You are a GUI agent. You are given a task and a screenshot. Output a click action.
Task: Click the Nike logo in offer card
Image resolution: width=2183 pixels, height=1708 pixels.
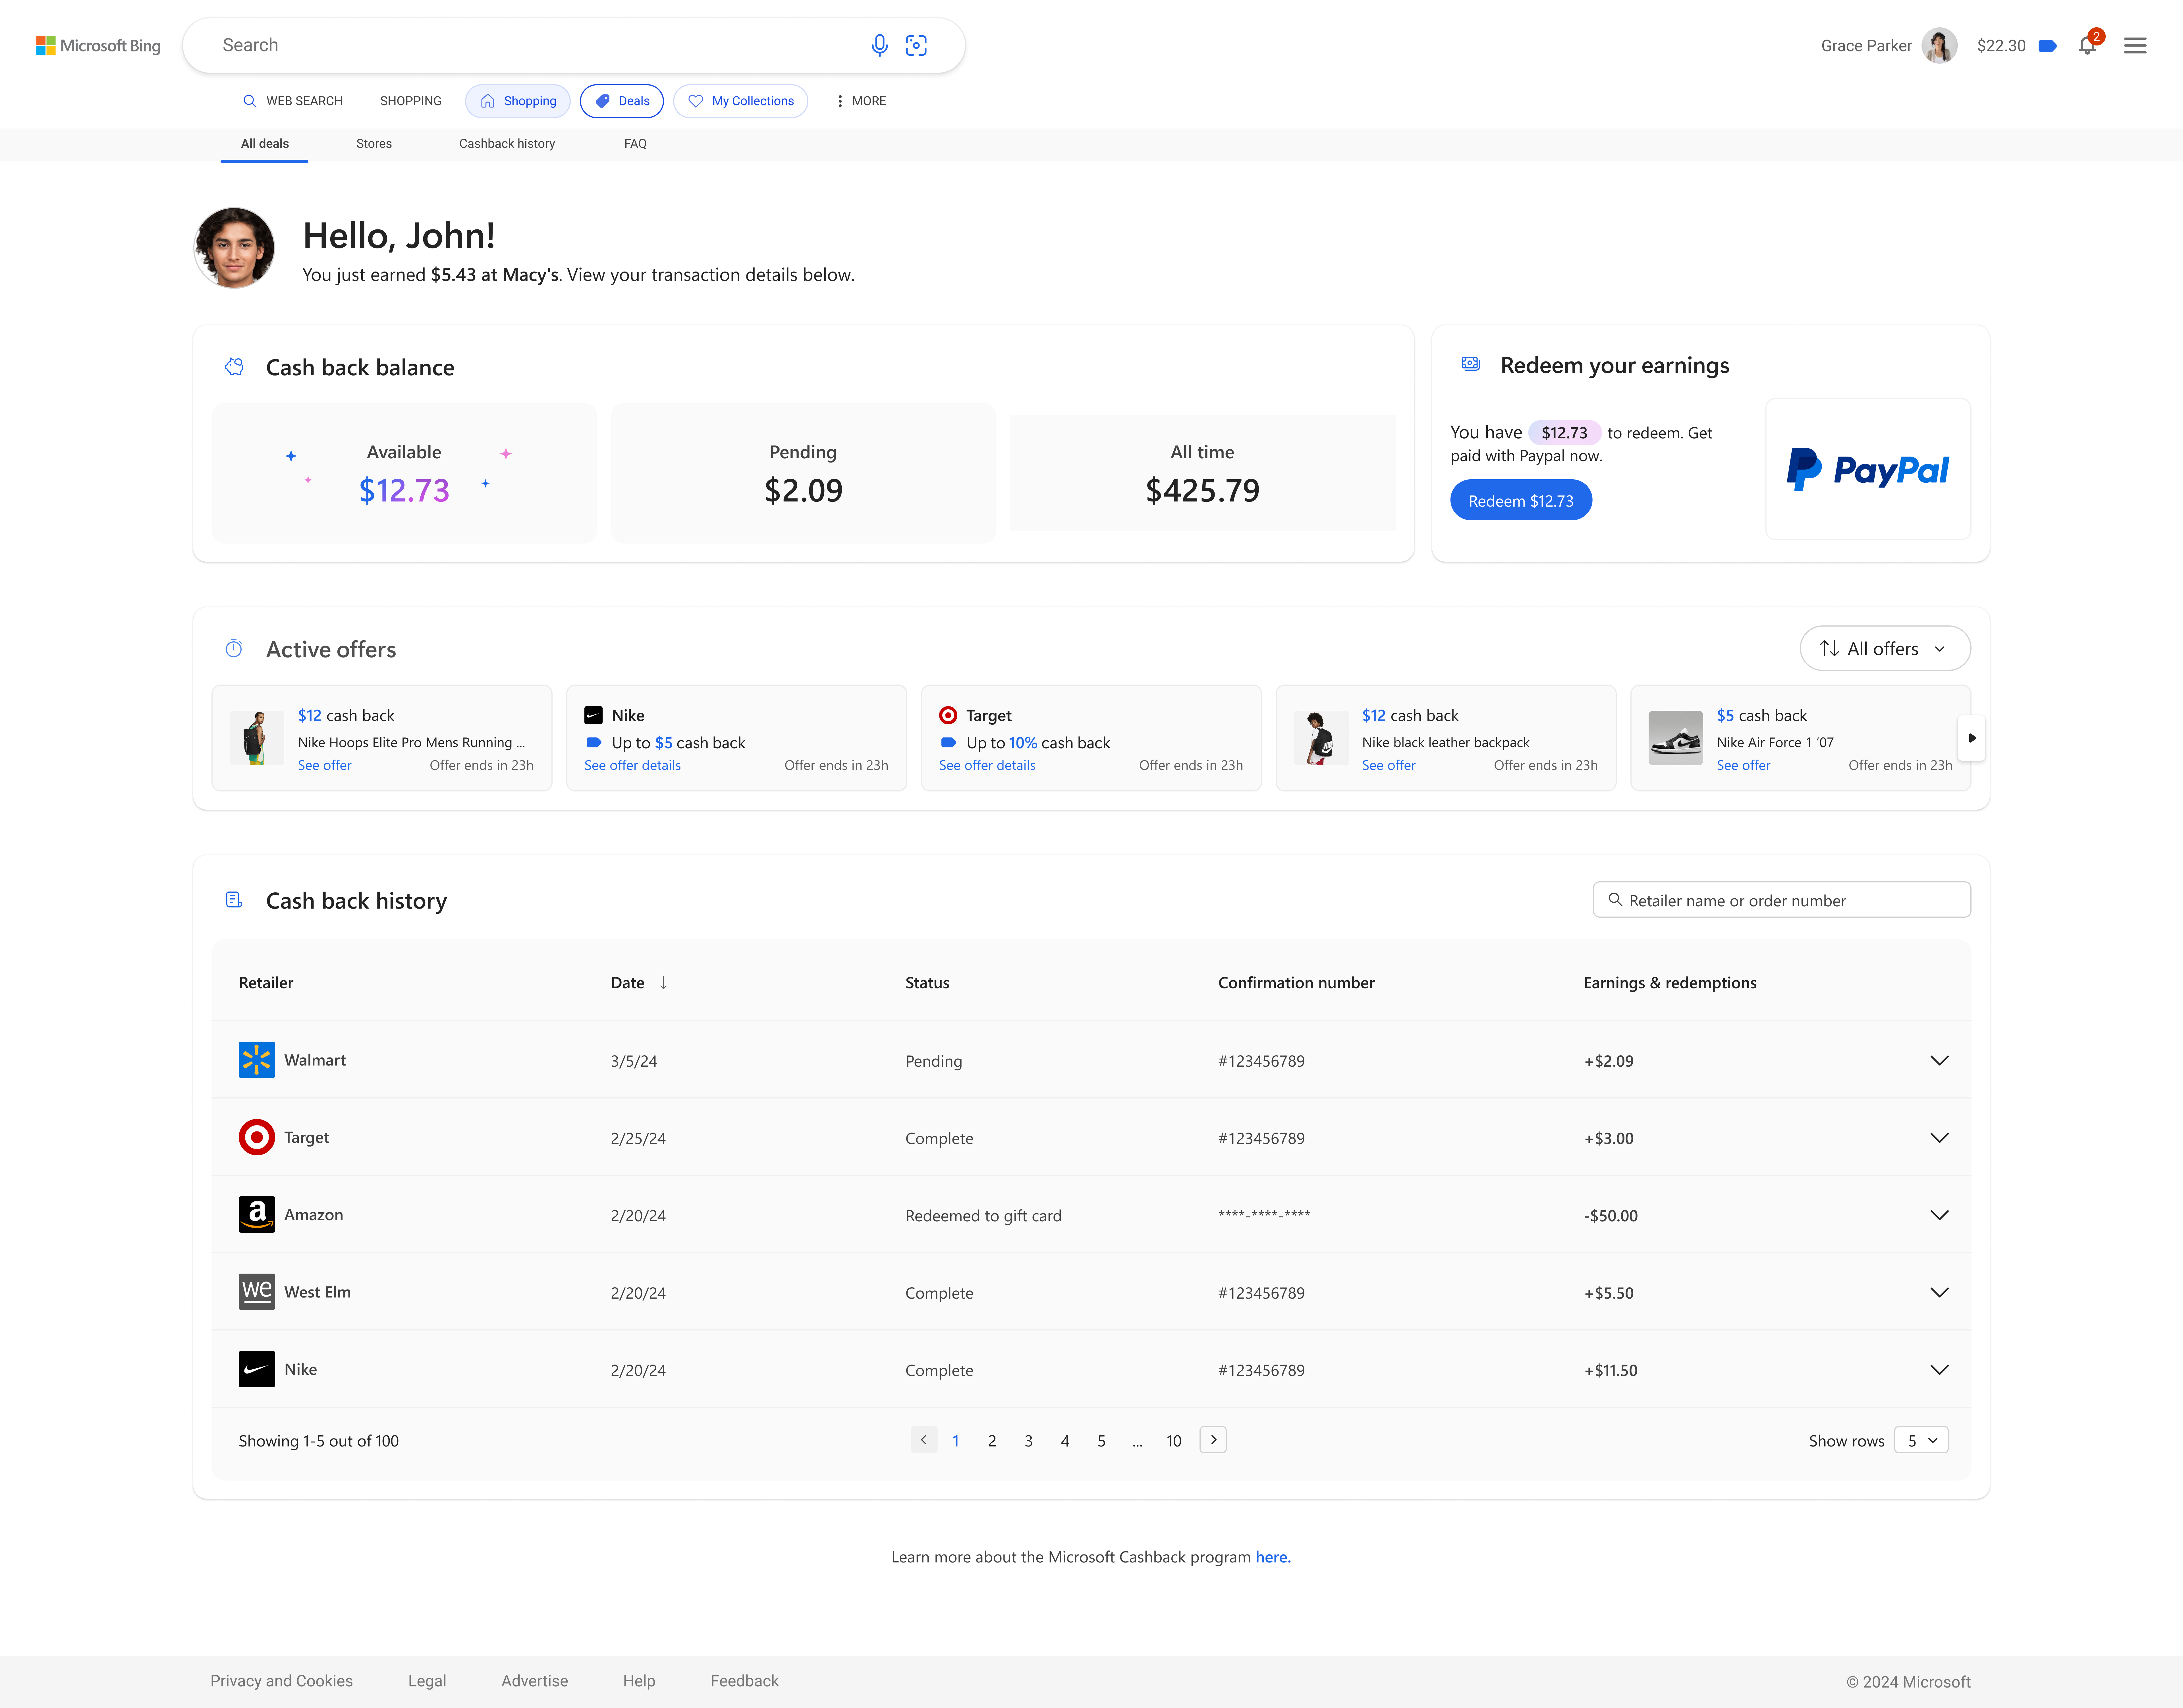tap(593, 715)
